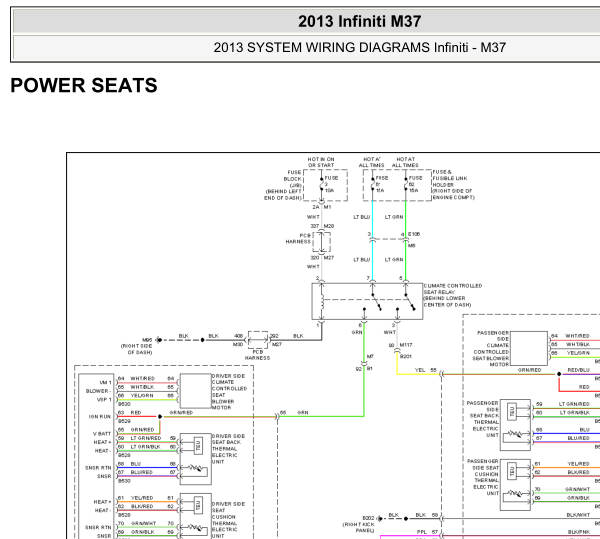Click the 'BLOWER -' pin label
The height and width of the screenshot is (539, 600).
[98, 391]
